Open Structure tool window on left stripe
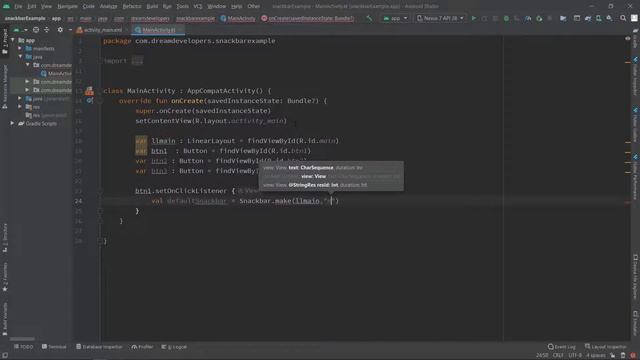This screenshot has height=360, width=640. tap(5, 237)
